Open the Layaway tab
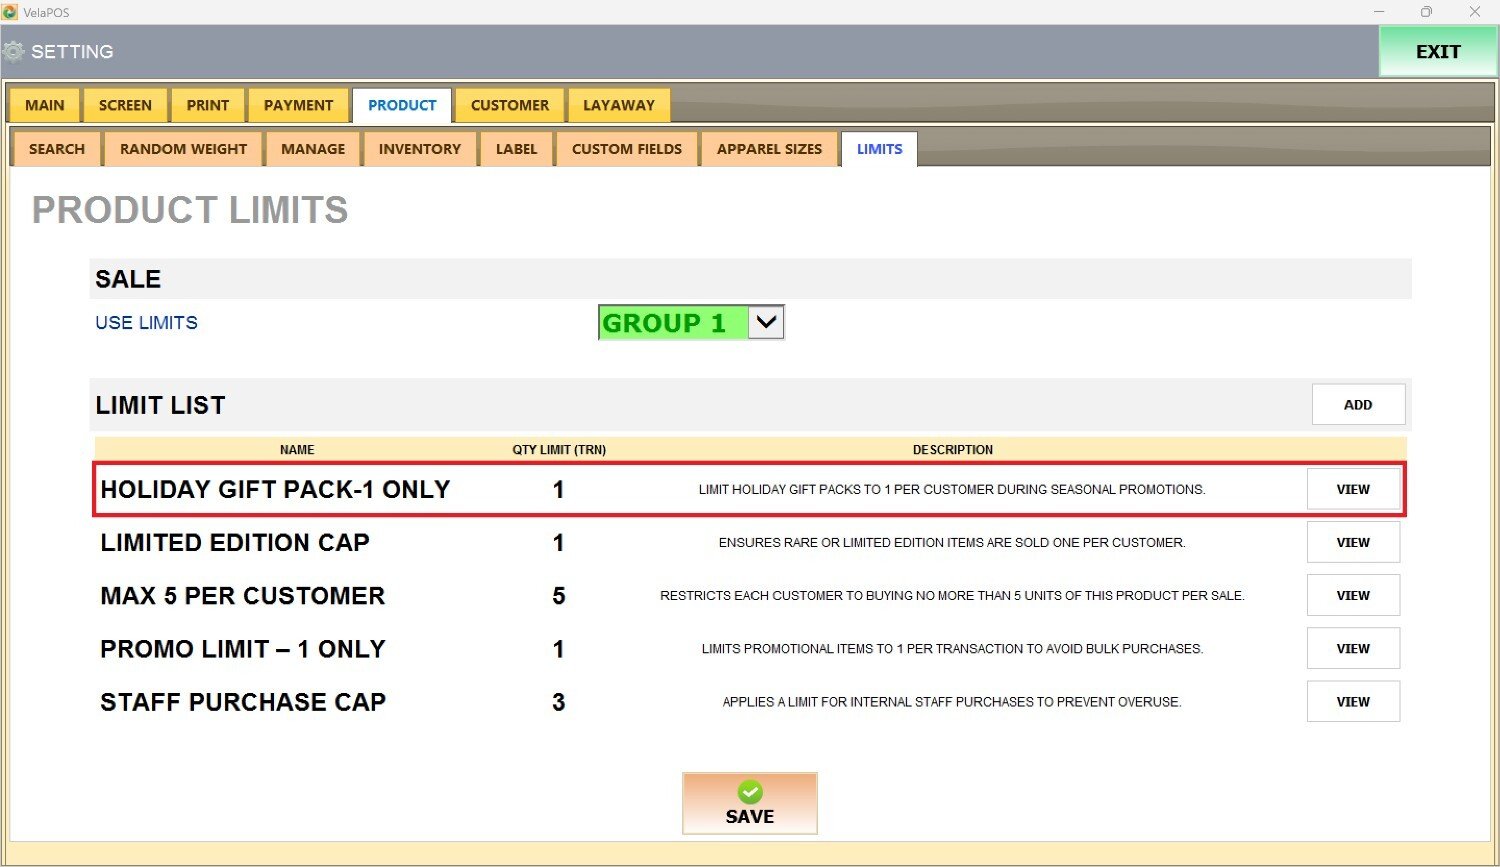This screenshot has height=867, width=1500. tap(618, 105)
